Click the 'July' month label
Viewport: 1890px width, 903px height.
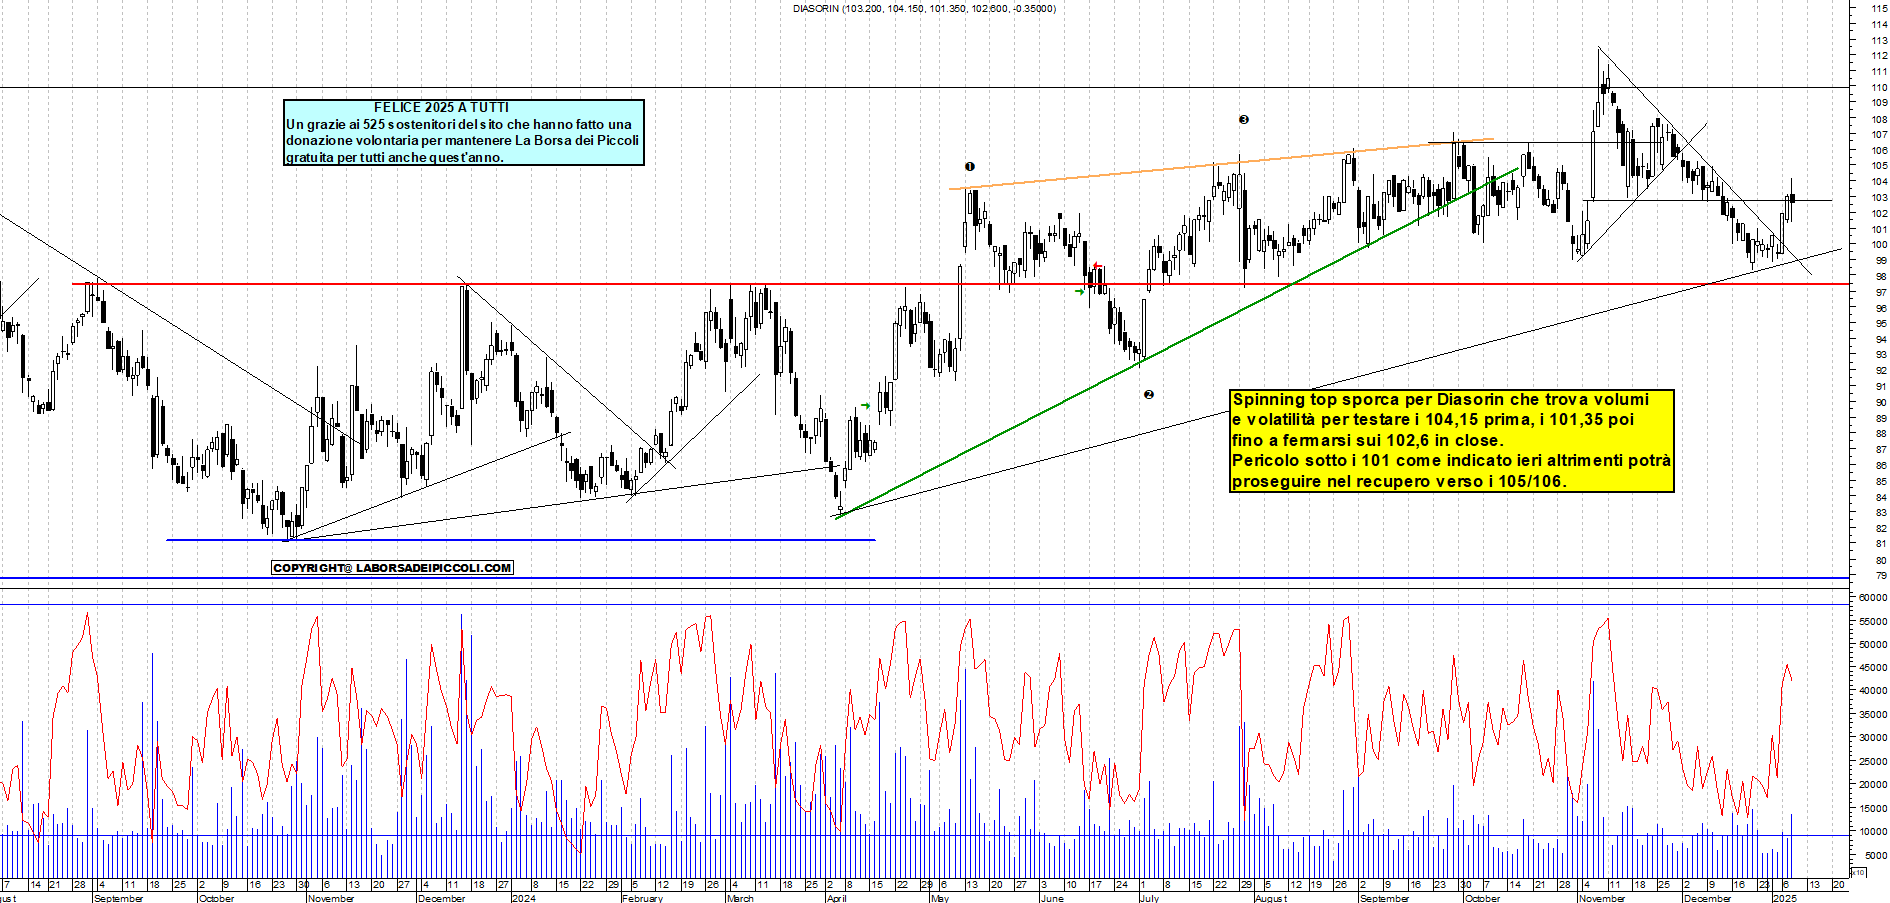tap(1149, 898)
